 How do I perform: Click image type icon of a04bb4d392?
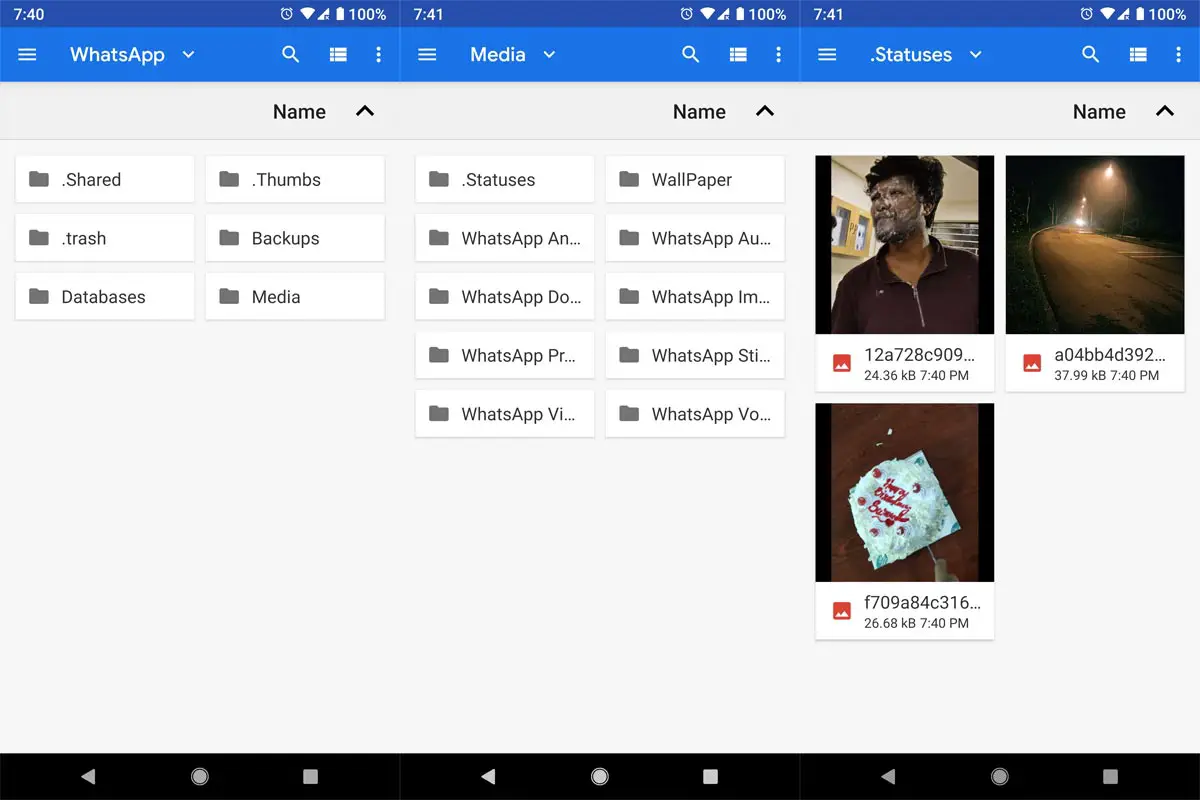[x=1032, y=363]
